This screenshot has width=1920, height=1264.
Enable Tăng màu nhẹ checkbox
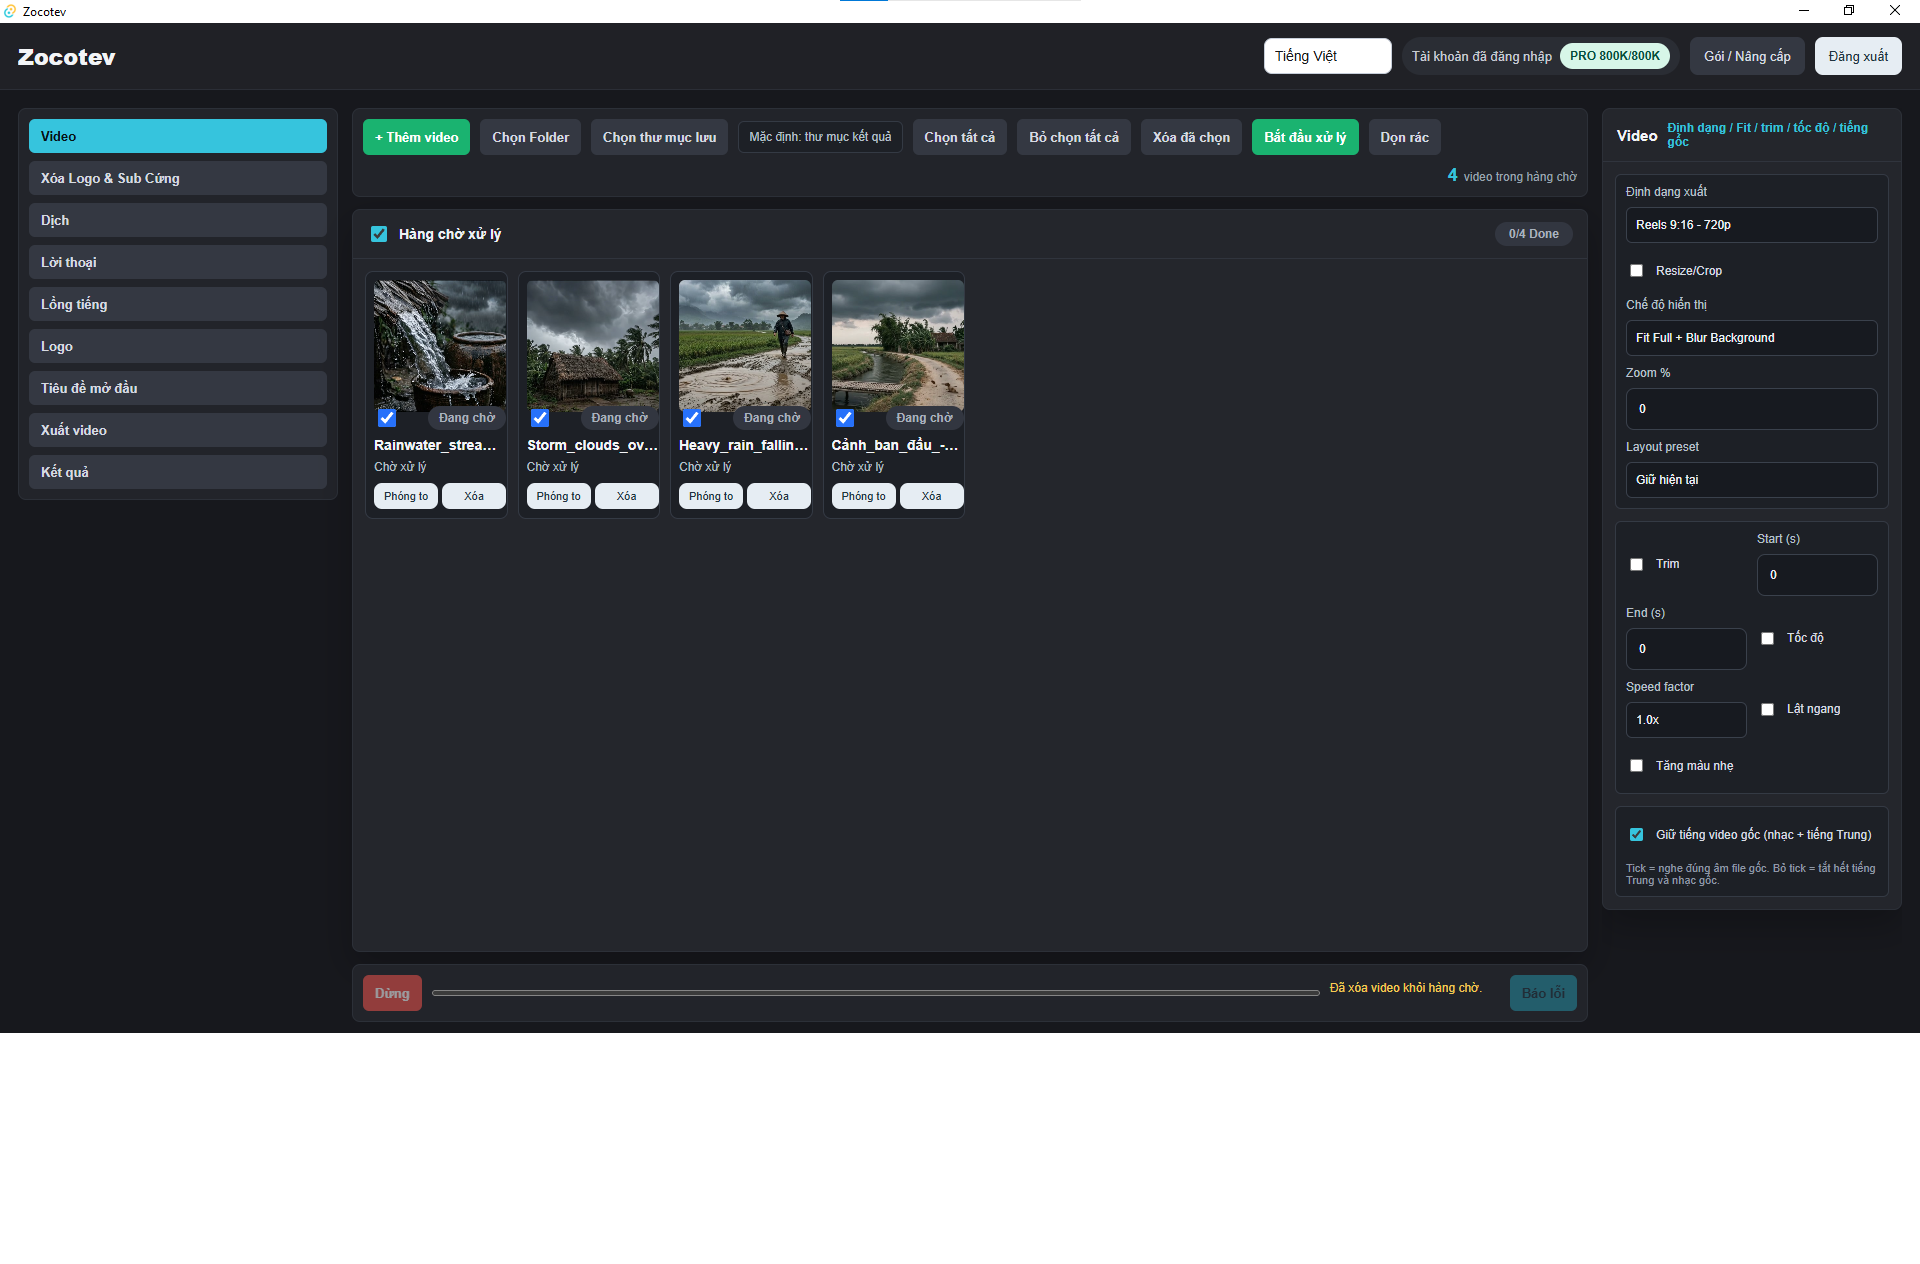(x=1636, y=766)
